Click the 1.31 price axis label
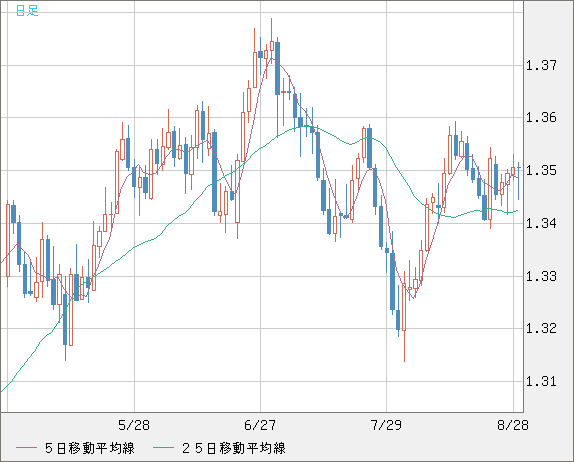The image size is (574, 462). (541, 381)
